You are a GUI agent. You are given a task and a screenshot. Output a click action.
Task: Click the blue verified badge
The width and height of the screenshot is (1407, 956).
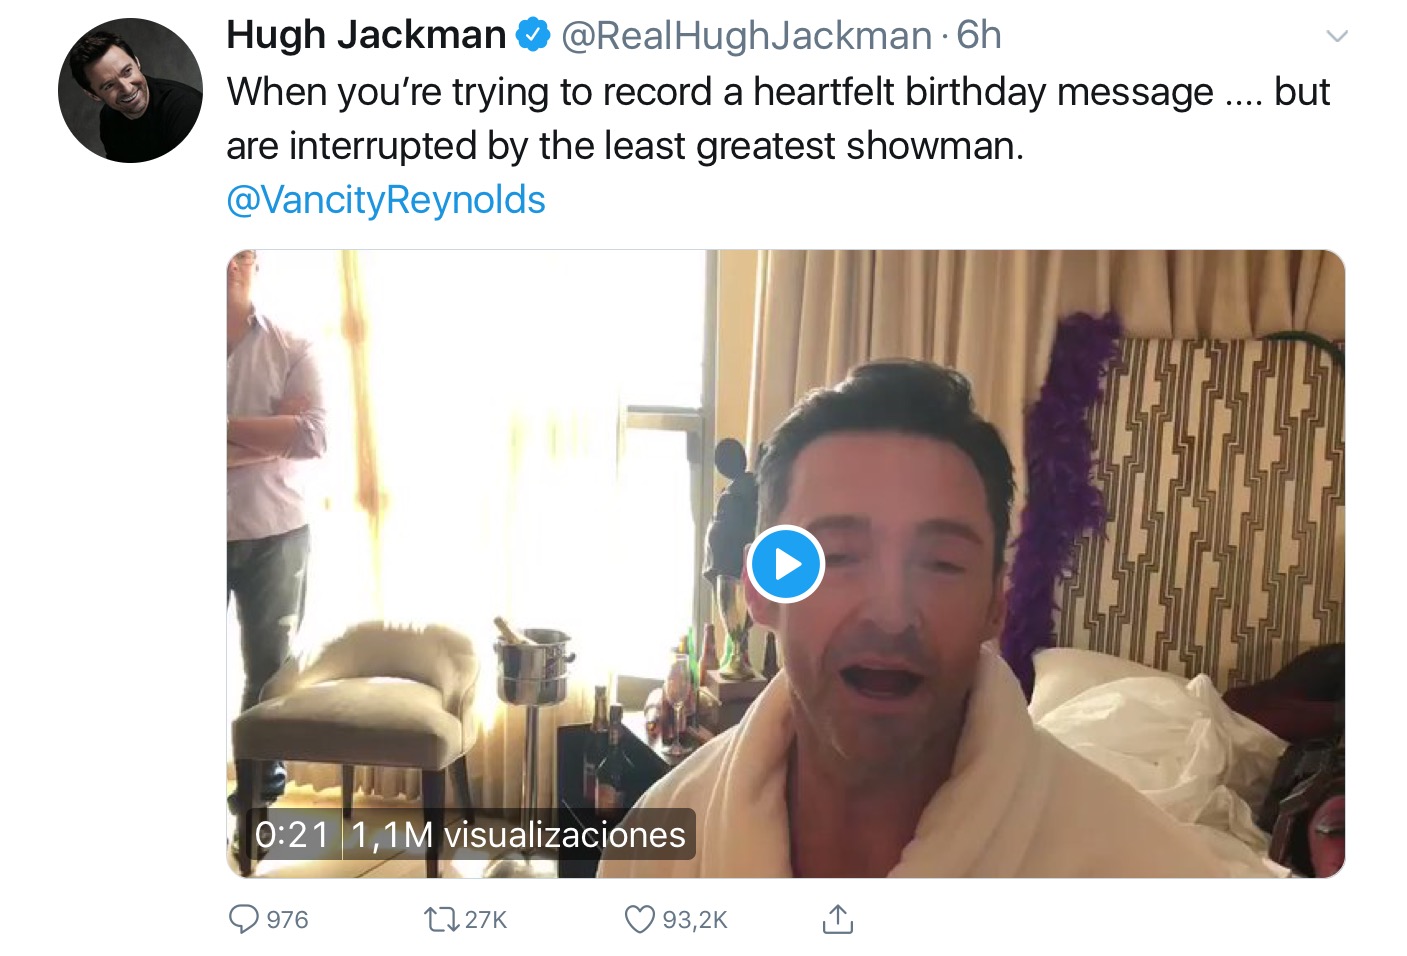[x=533, y=35]
